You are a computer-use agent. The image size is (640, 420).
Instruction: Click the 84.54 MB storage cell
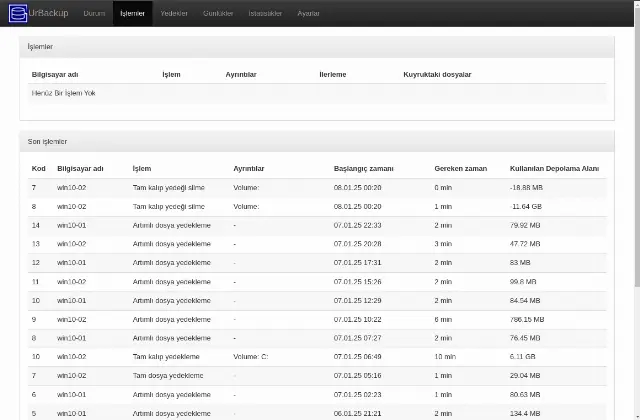[525, 300]
